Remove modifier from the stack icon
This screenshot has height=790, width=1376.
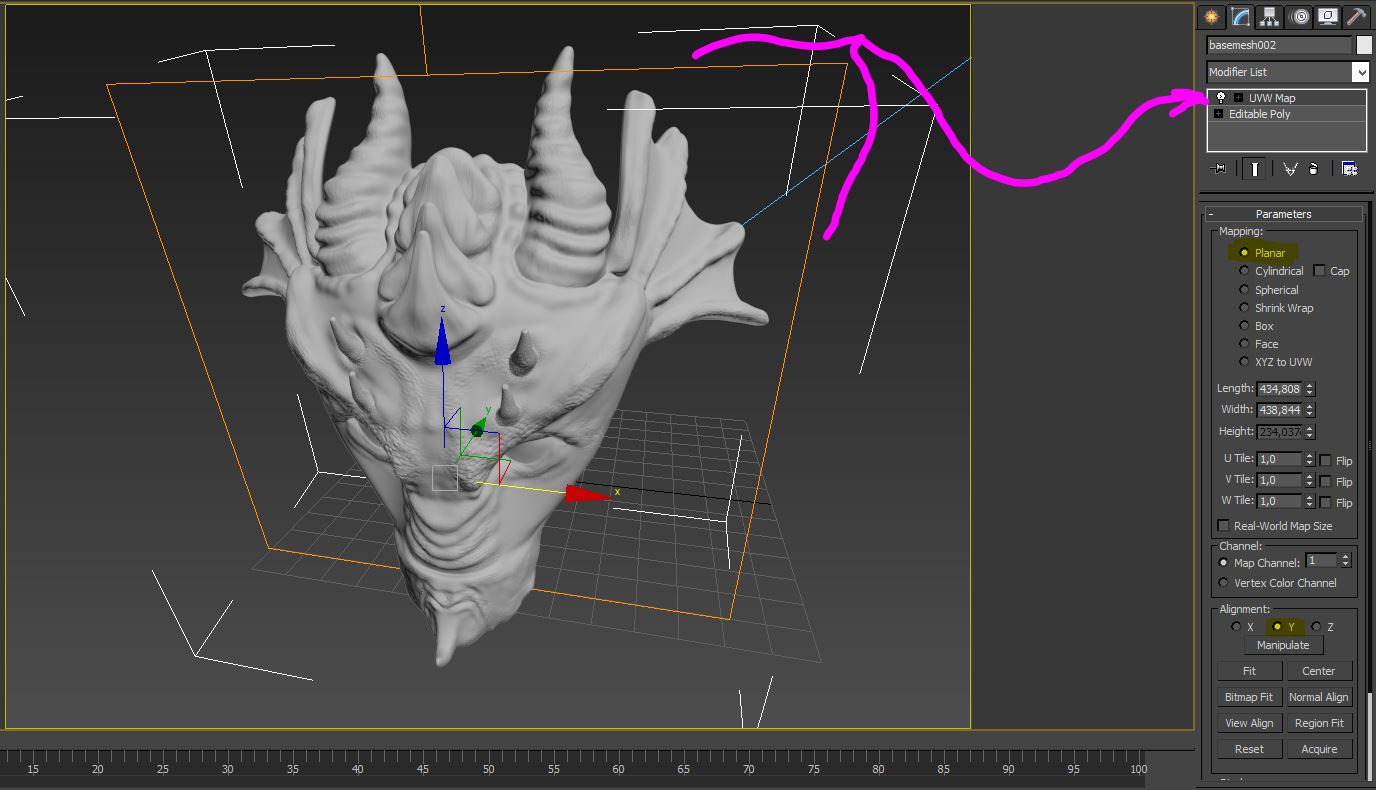tap(1313, 169)
